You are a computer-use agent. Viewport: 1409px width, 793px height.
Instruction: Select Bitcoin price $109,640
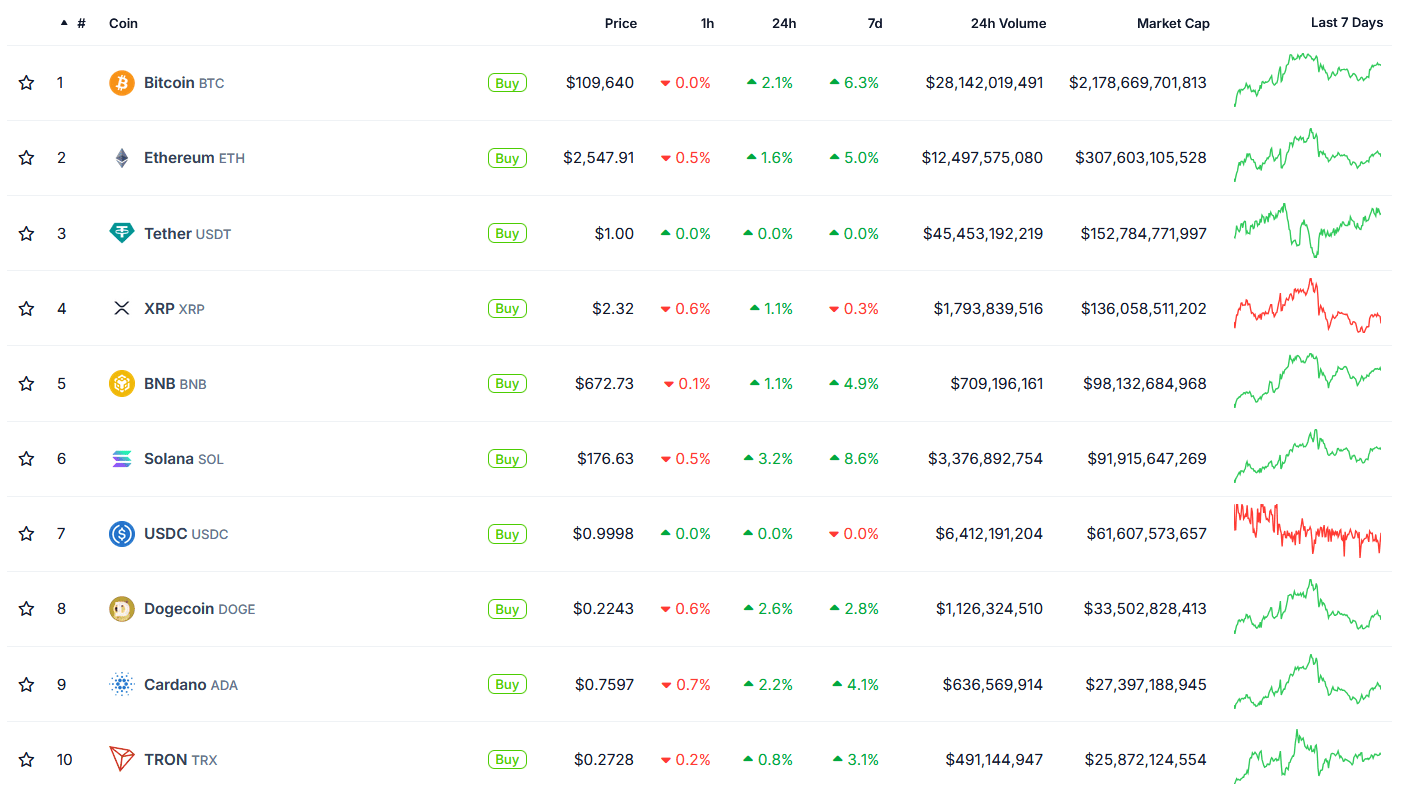tap(600, 83)
